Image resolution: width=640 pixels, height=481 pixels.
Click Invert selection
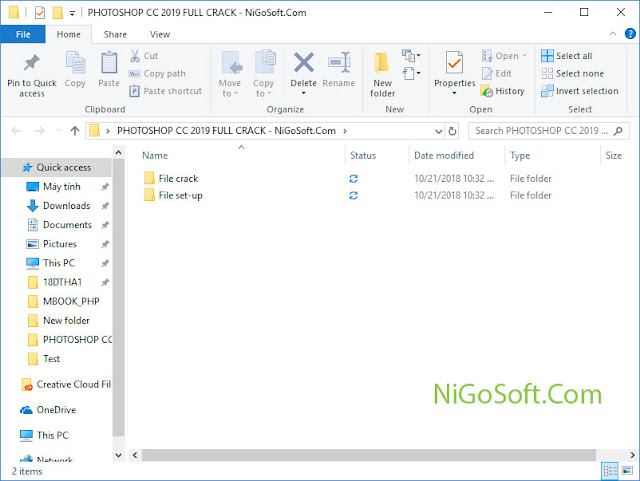click(580, 91)
